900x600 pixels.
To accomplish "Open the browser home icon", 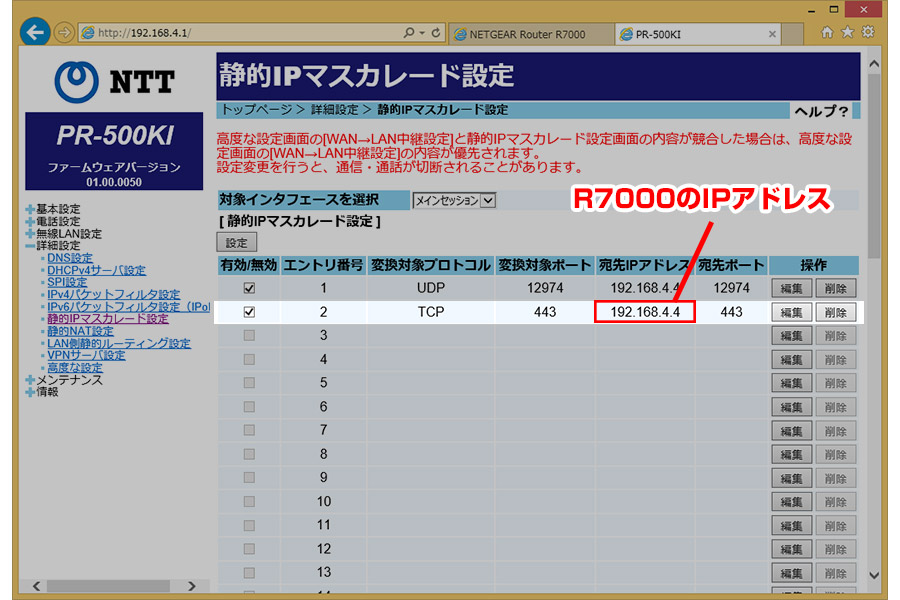I will [827, 33].
